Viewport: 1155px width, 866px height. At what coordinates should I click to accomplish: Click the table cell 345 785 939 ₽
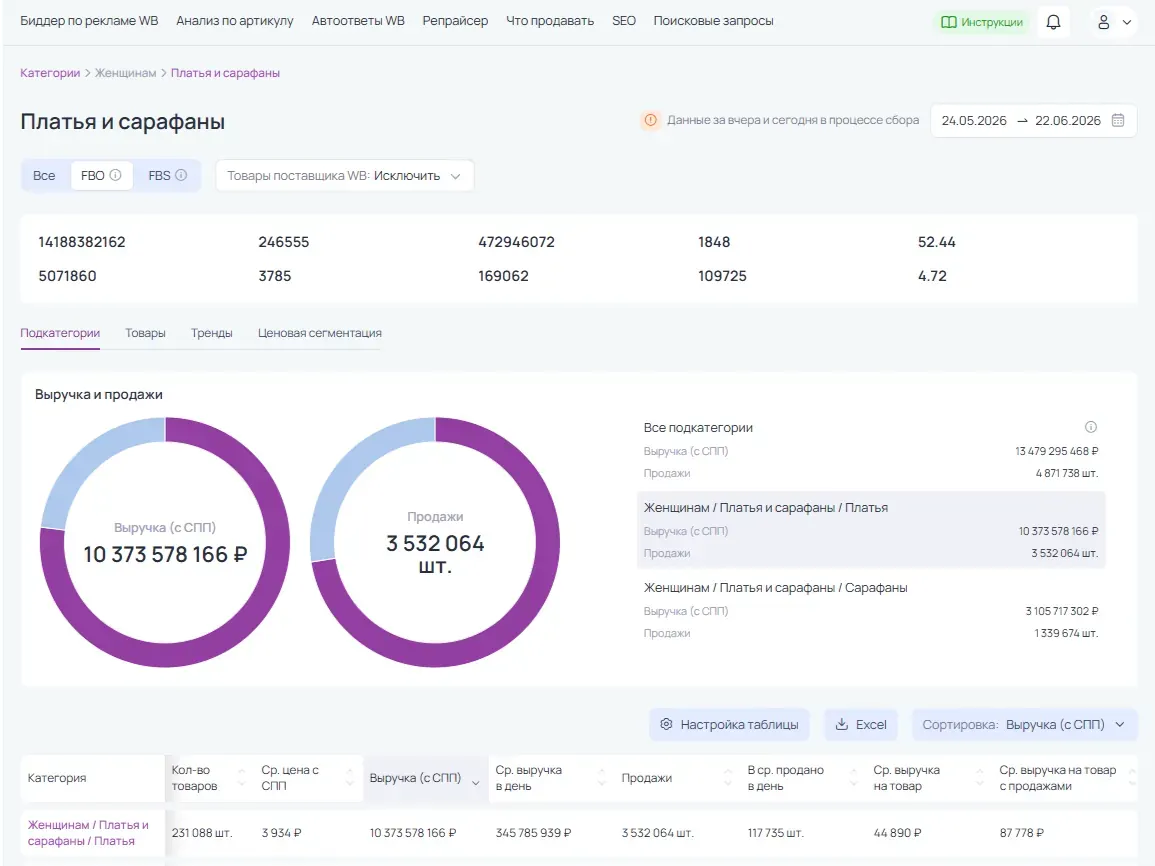pyautogui.click(x=533, y=833)
